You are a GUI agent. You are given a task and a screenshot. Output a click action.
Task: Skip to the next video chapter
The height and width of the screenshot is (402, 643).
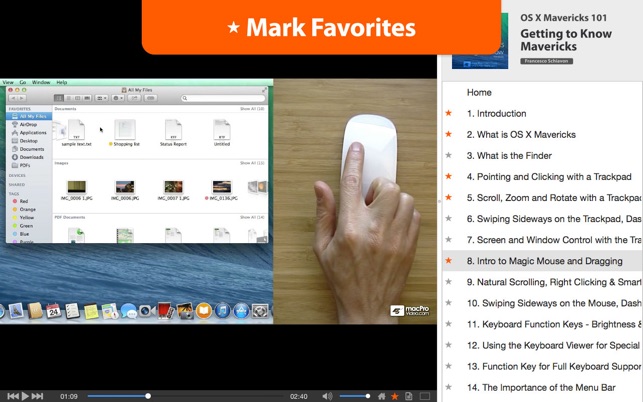[37, 396]
